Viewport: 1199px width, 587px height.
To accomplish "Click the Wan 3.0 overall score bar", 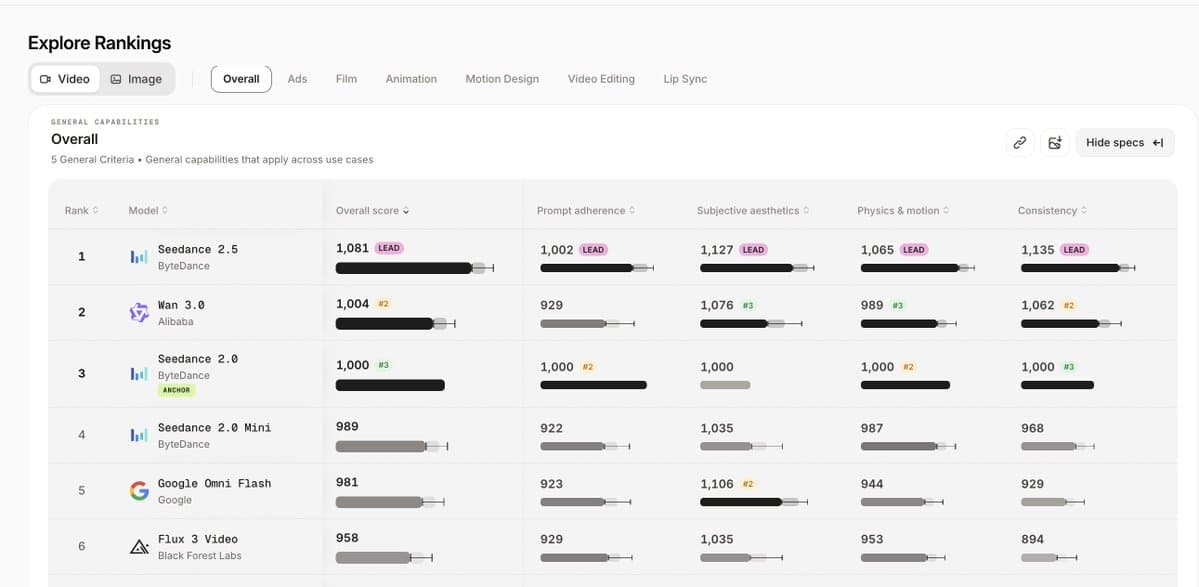I will click(395, 323).
